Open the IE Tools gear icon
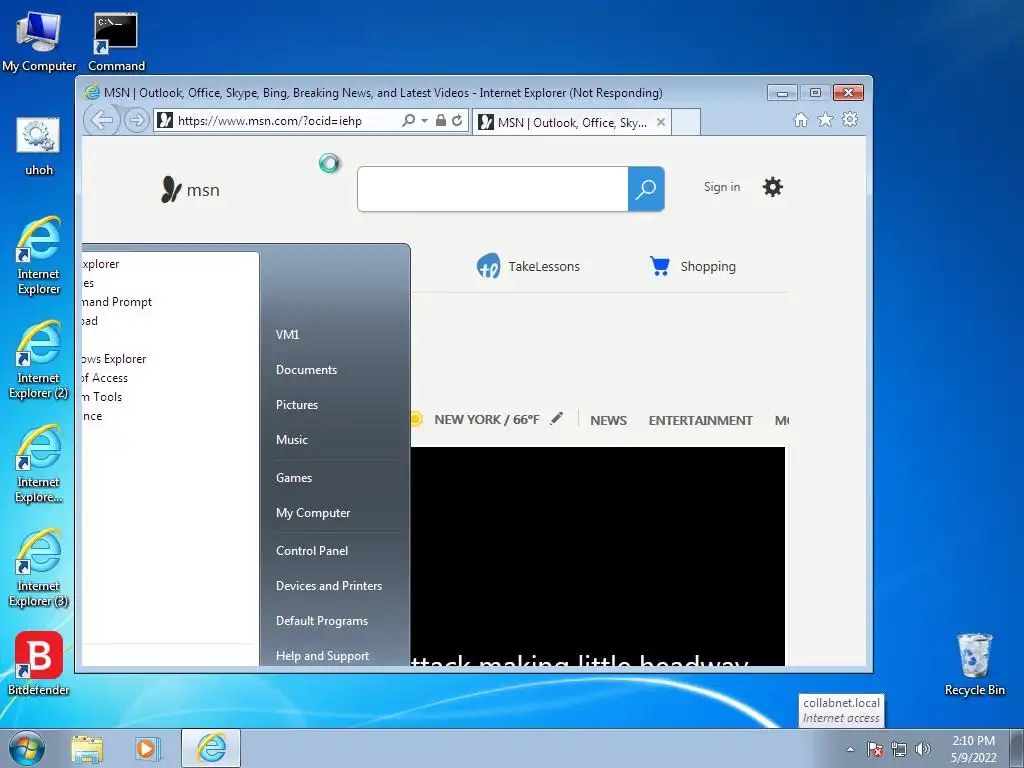Screen dimensions: 1024x768 pos(850,120)
